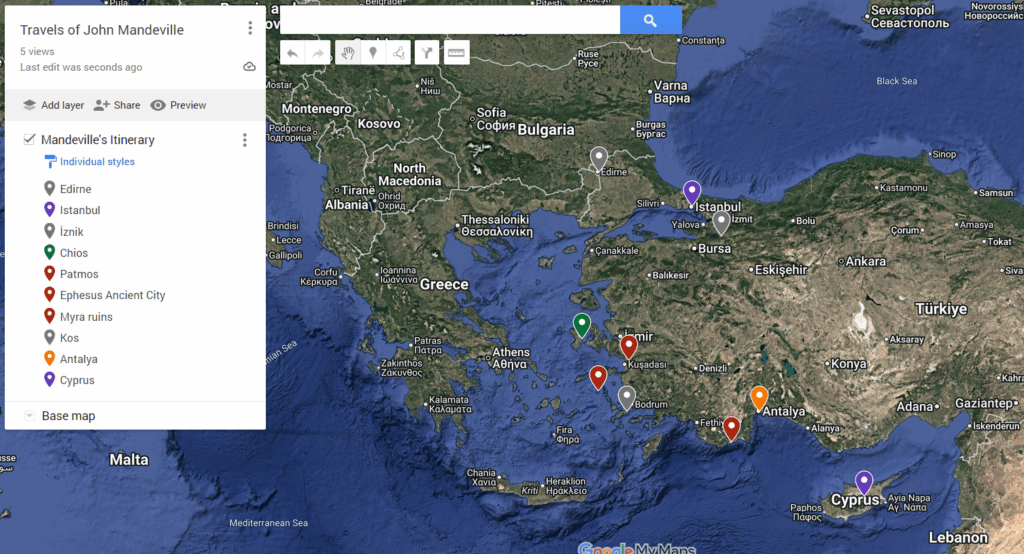The image size is (1024, 554).
Task: Uncheck the Mandeville's Itinerary layer checkbox
Action: click(30, 140)
